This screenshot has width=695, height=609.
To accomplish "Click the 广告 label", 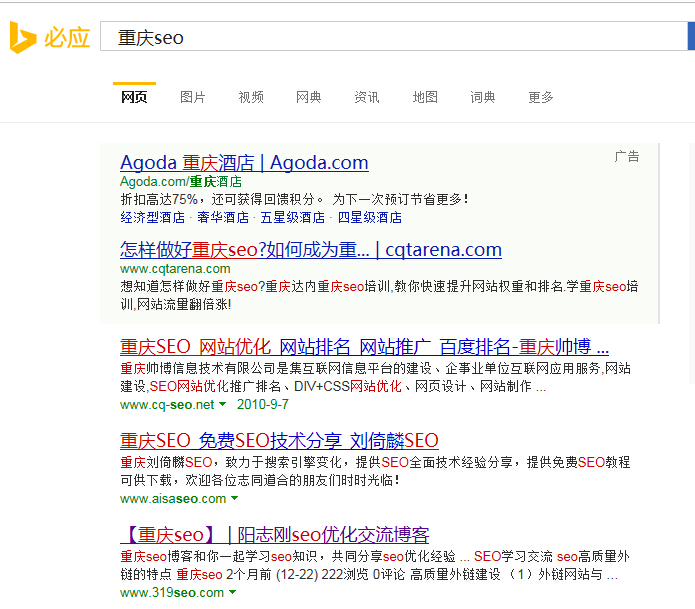I will tap(627, 156).
